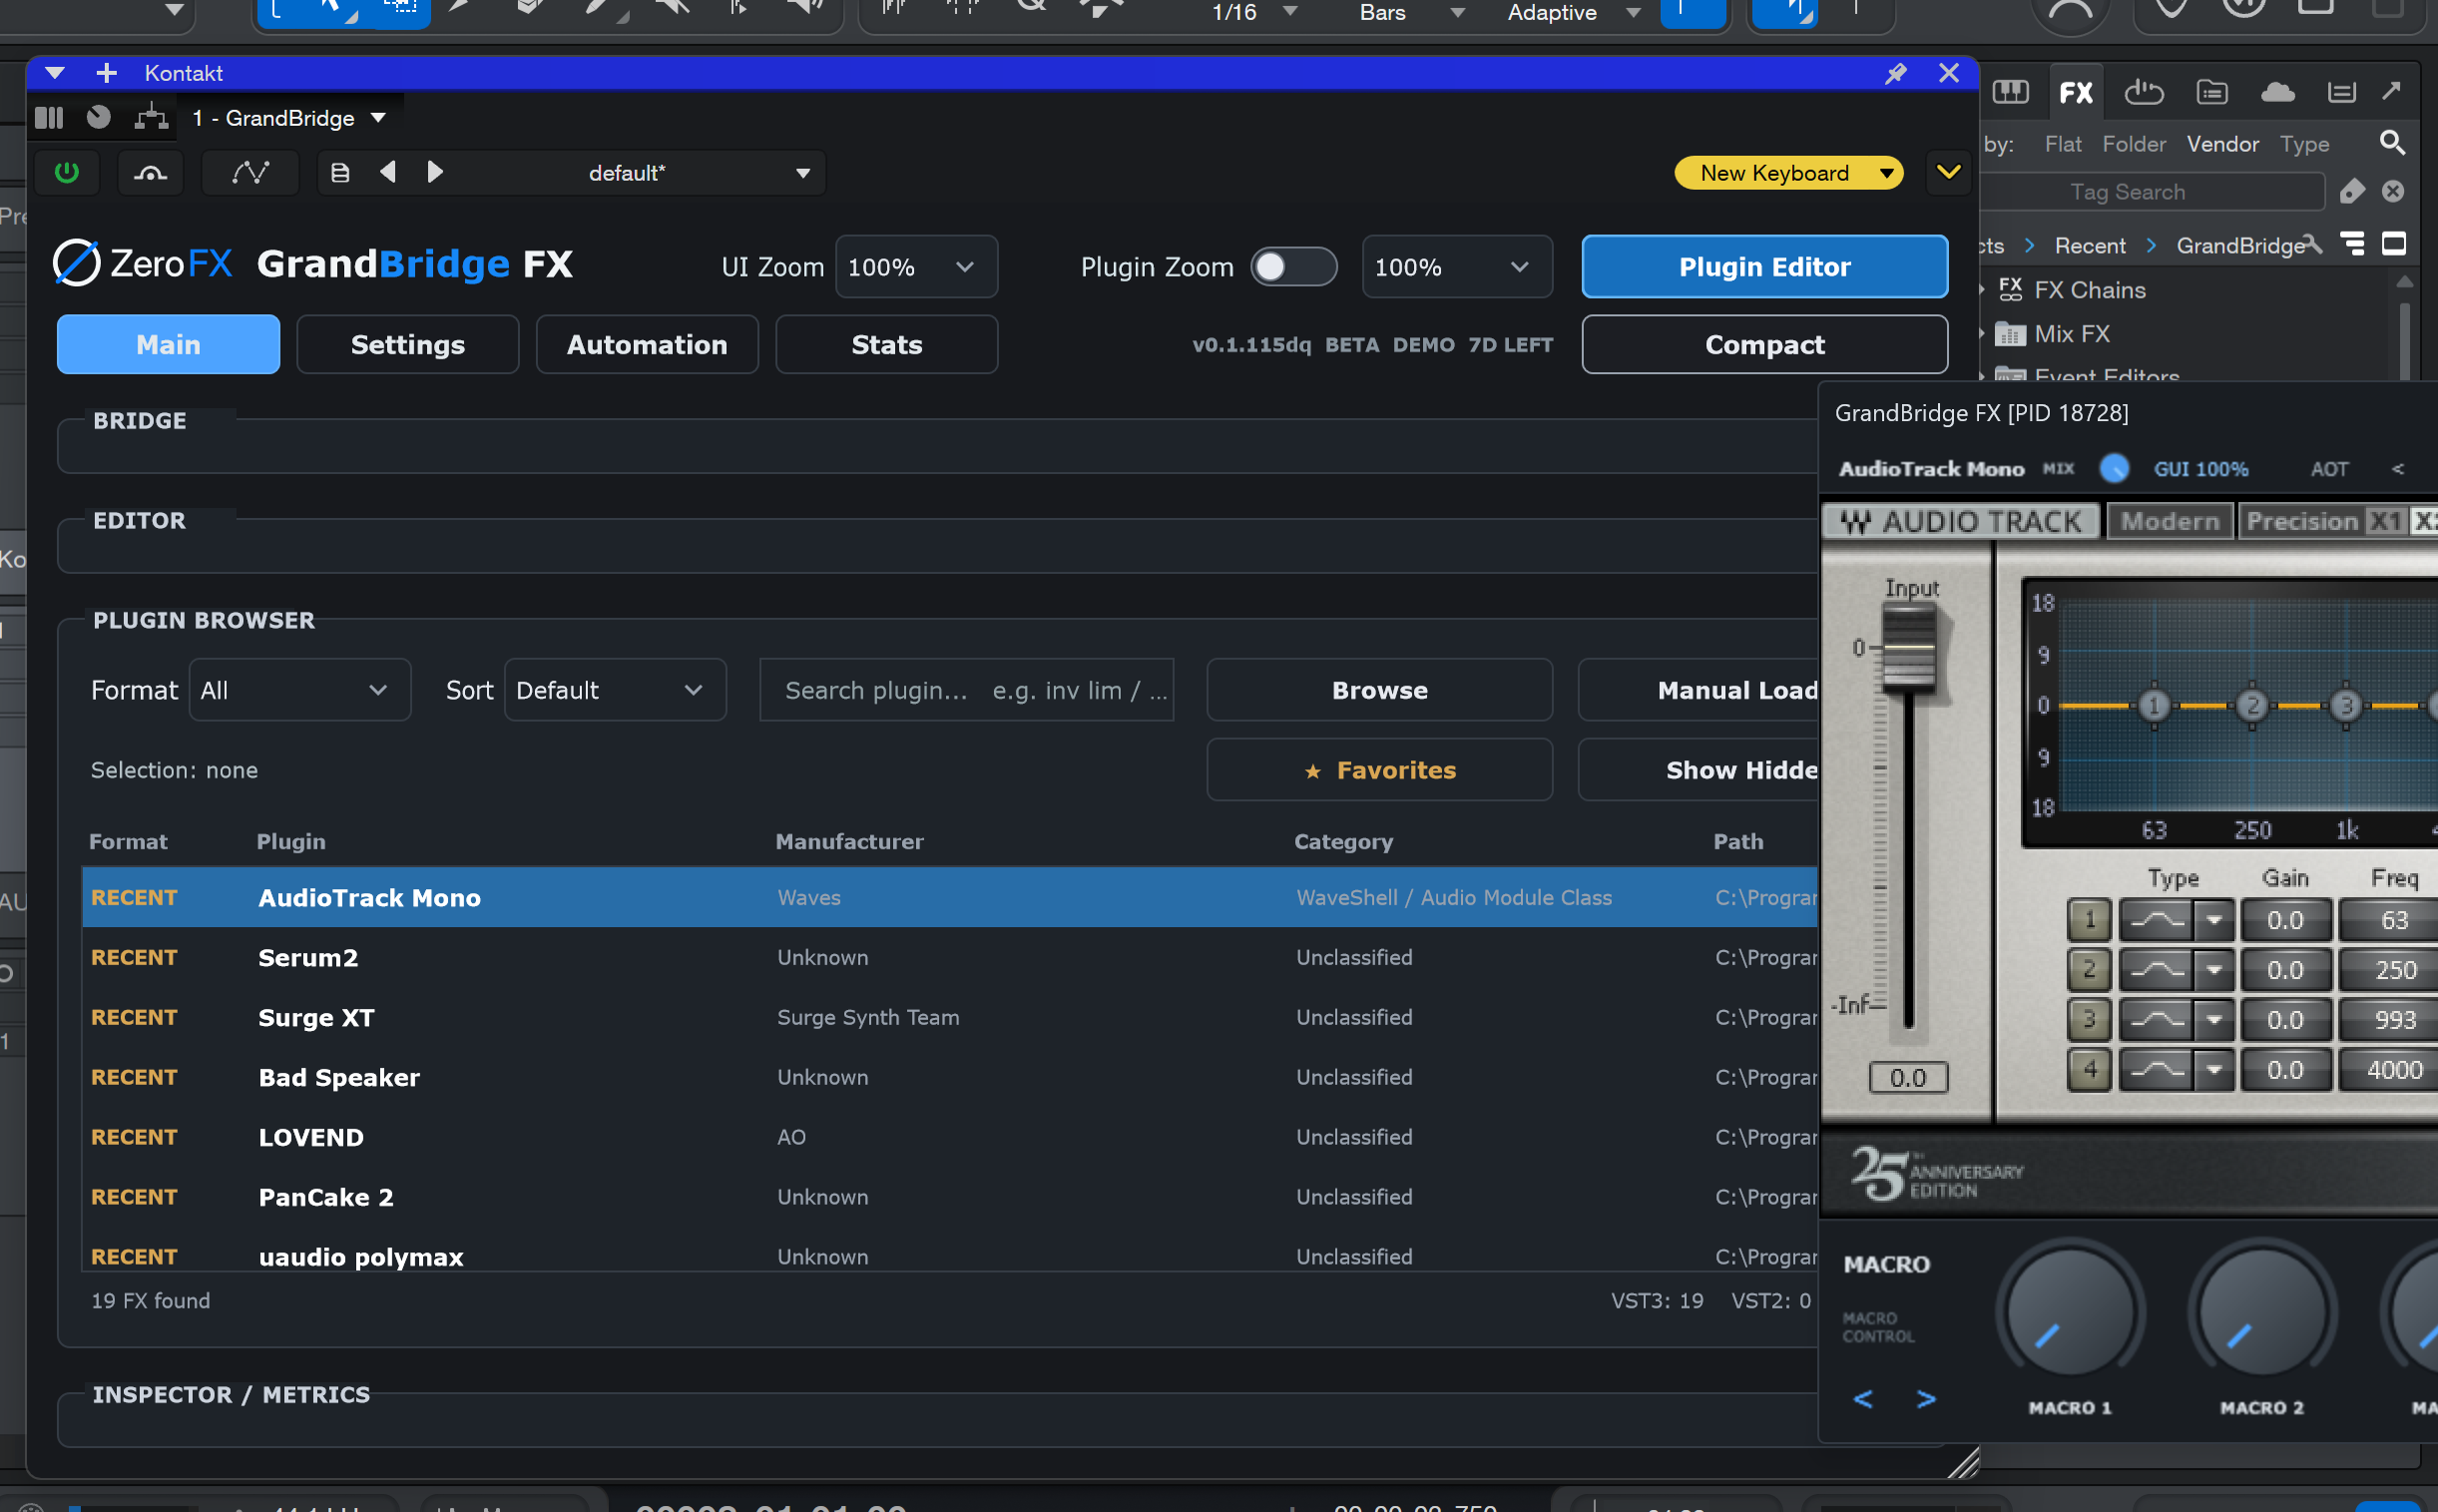Sort browser by Type
This screenshot has height=1512, width=2438.
click(2304, 144)
